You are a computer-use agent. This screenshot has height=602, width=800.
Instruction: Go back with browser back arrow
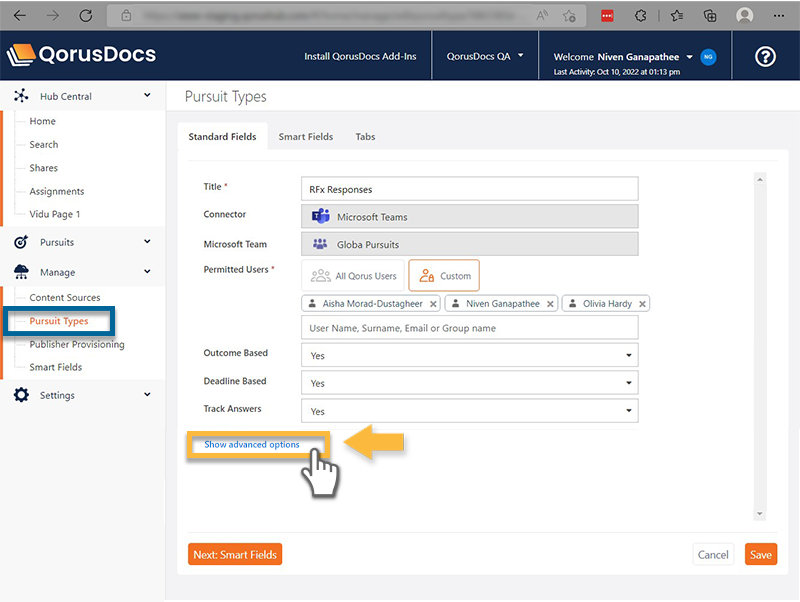[x=20, y=16]
